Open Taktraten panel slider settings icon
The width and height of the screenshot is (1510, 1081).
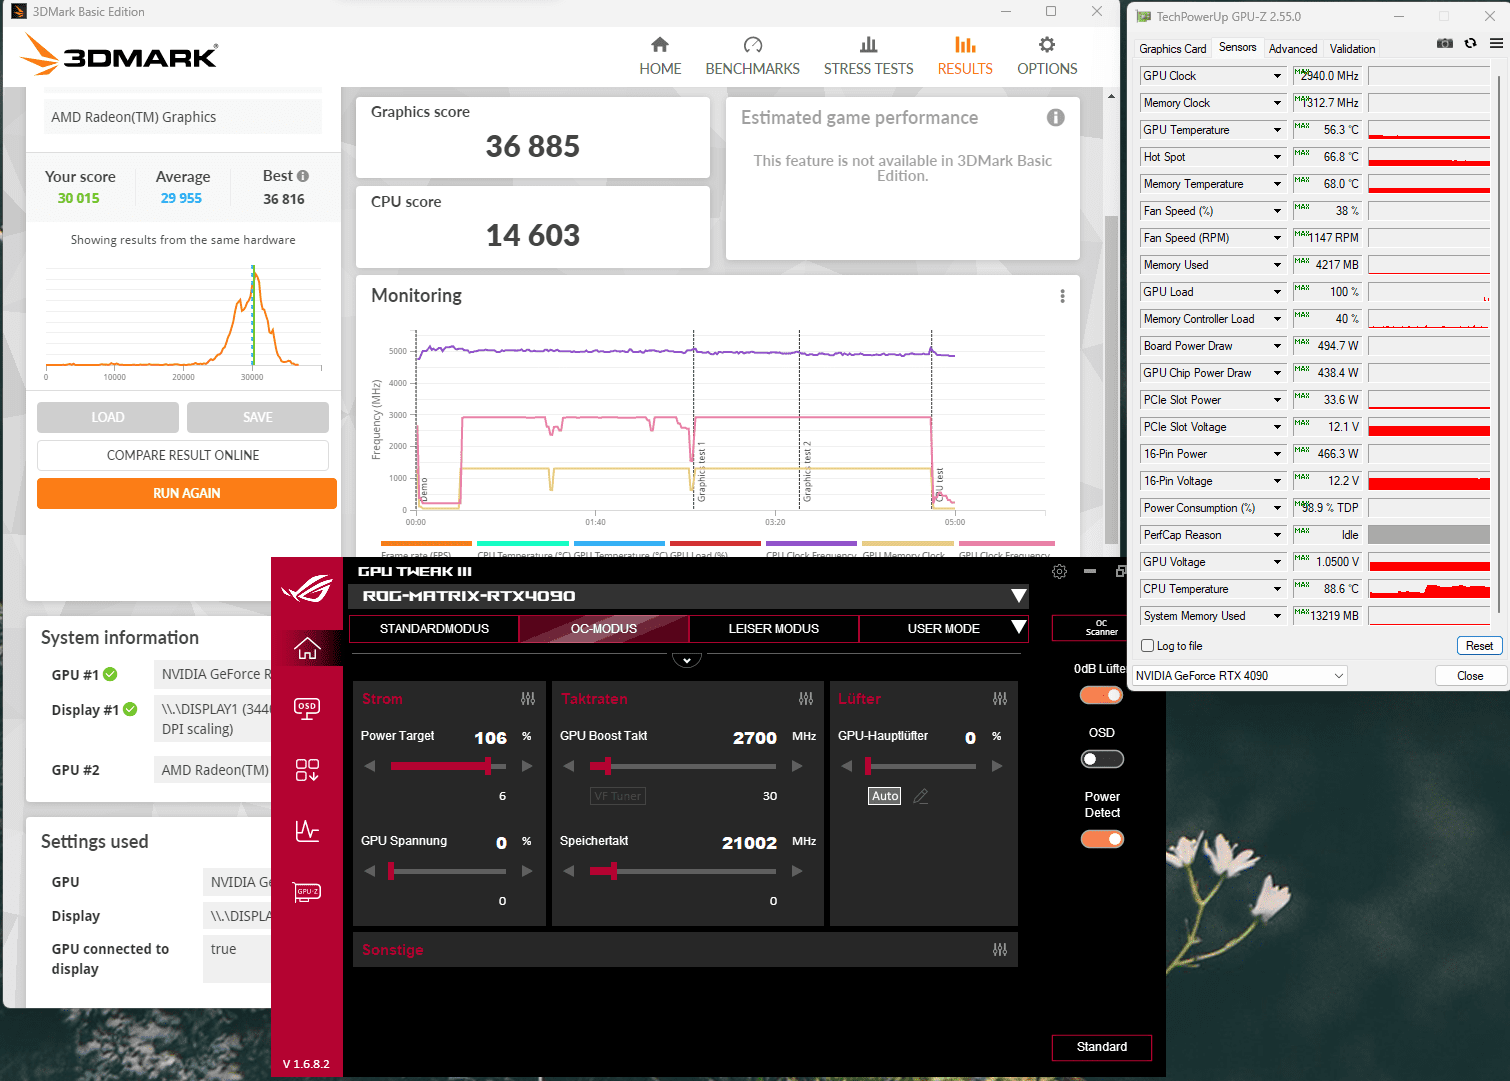coord(806,698)
